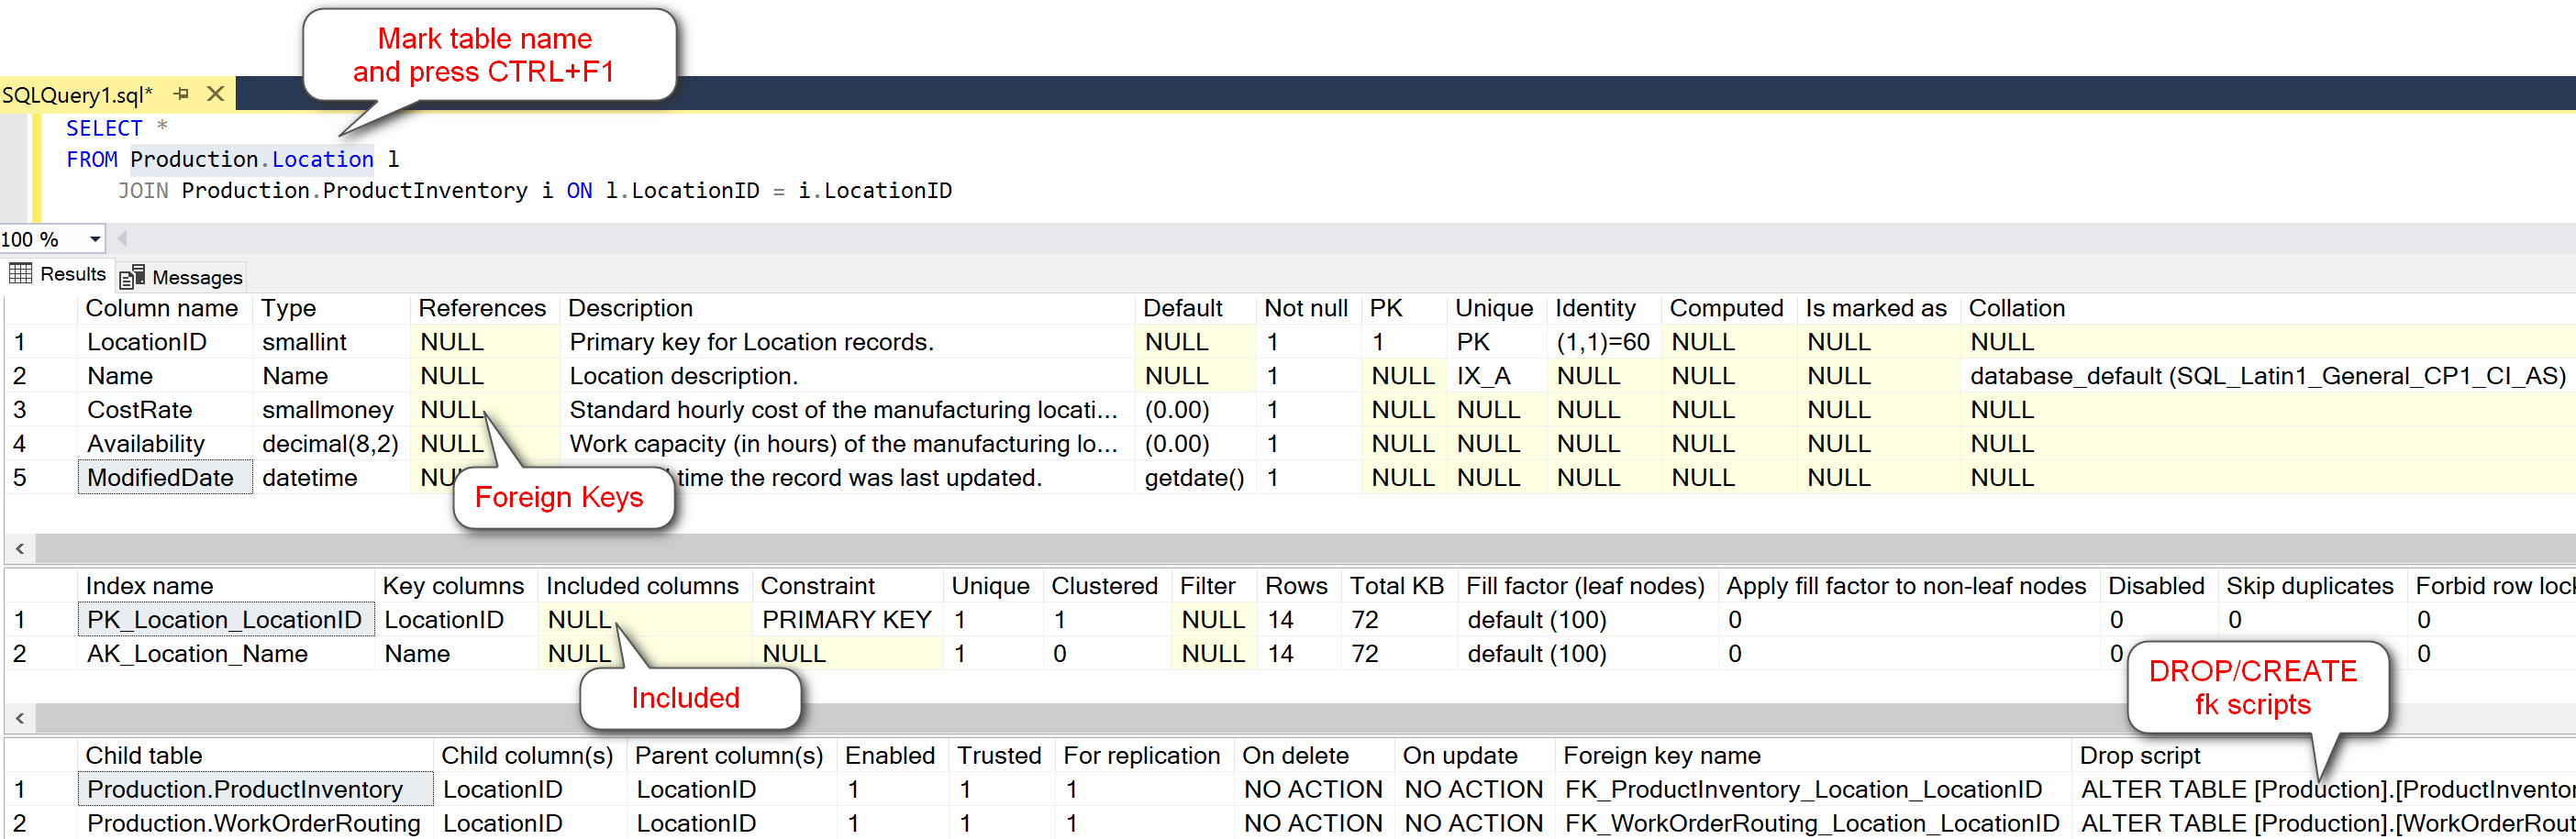Click the Results grid icon
Image resolution: width=2576 pixels, height=839 pixels.
(x=20, y=272)
